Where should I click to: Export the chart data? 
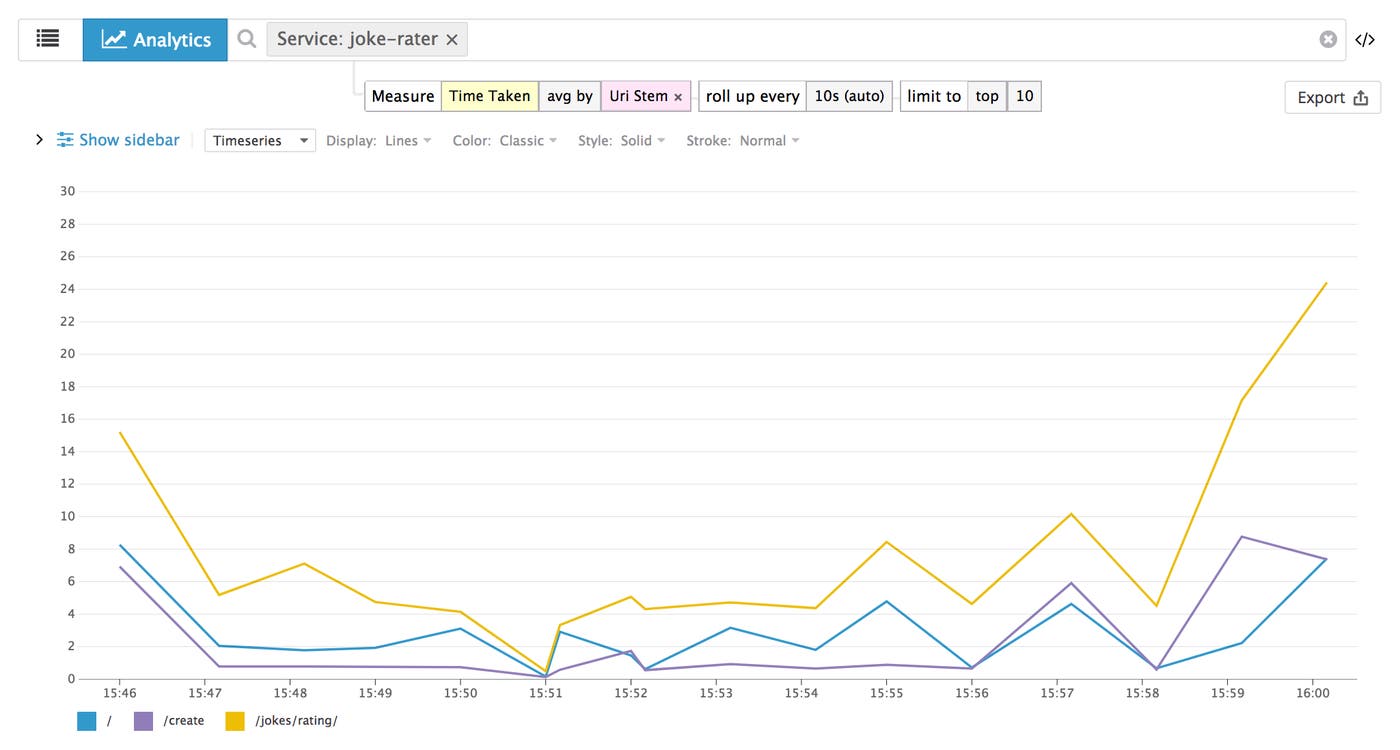click(x=1332, y=97)
